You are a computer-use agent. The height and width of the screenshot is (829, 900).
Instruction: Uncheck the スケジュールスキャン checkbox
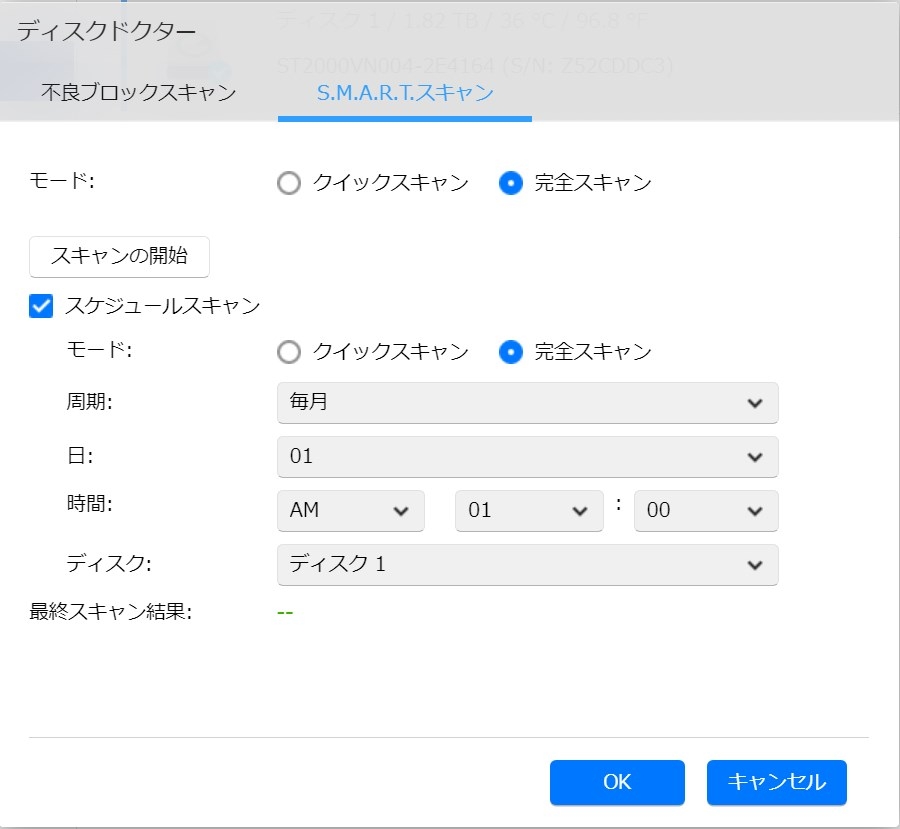42,306
